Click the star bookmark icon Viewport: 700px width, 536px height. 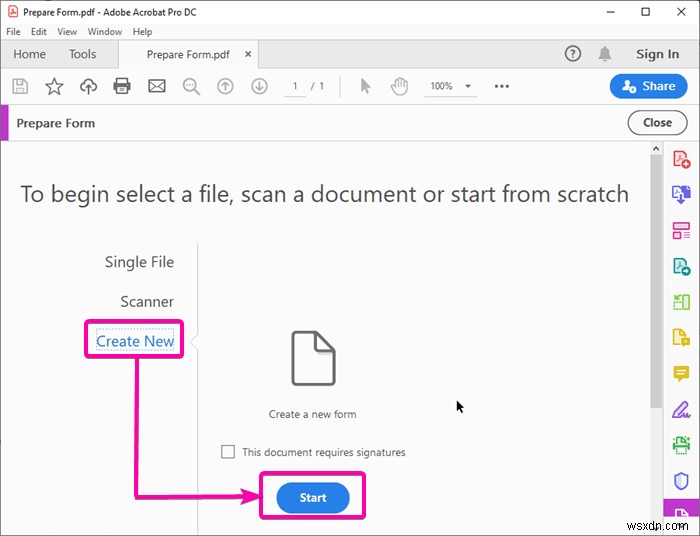54,86
